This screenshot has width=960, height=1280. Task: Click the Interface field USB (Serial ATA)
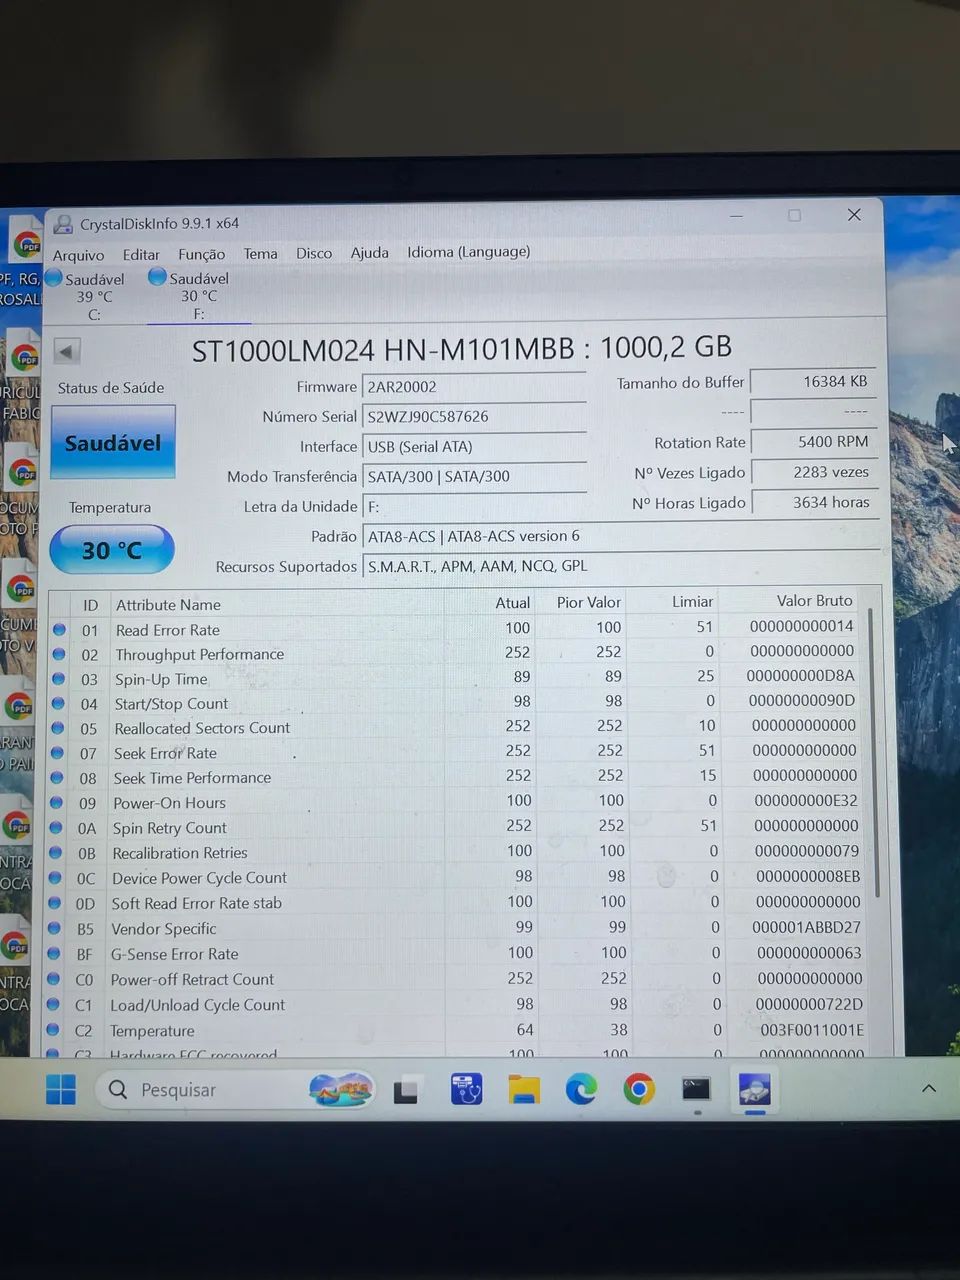point(474,447)
